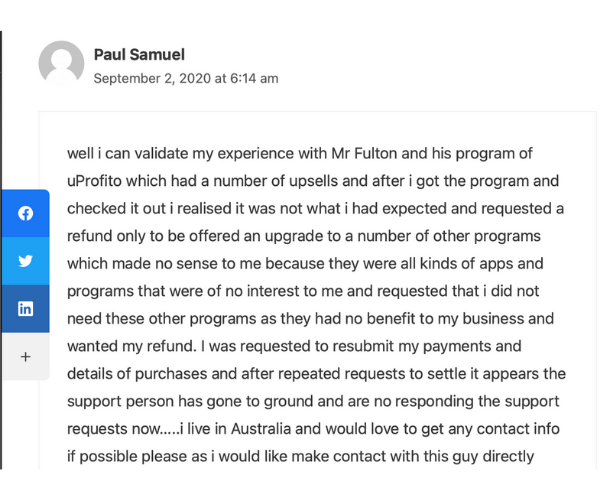Expand more share options with plus button
Image resolution: width=600 pixels, height=500 pixels.
(x=25, y=357)
